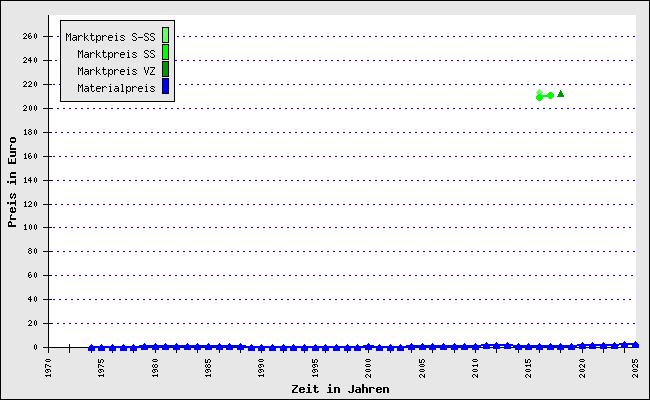This screenshot has height=400, width=650.
Task: Select the "Marktpreis S-SS" legend label
Action: [x=110, y=37]
